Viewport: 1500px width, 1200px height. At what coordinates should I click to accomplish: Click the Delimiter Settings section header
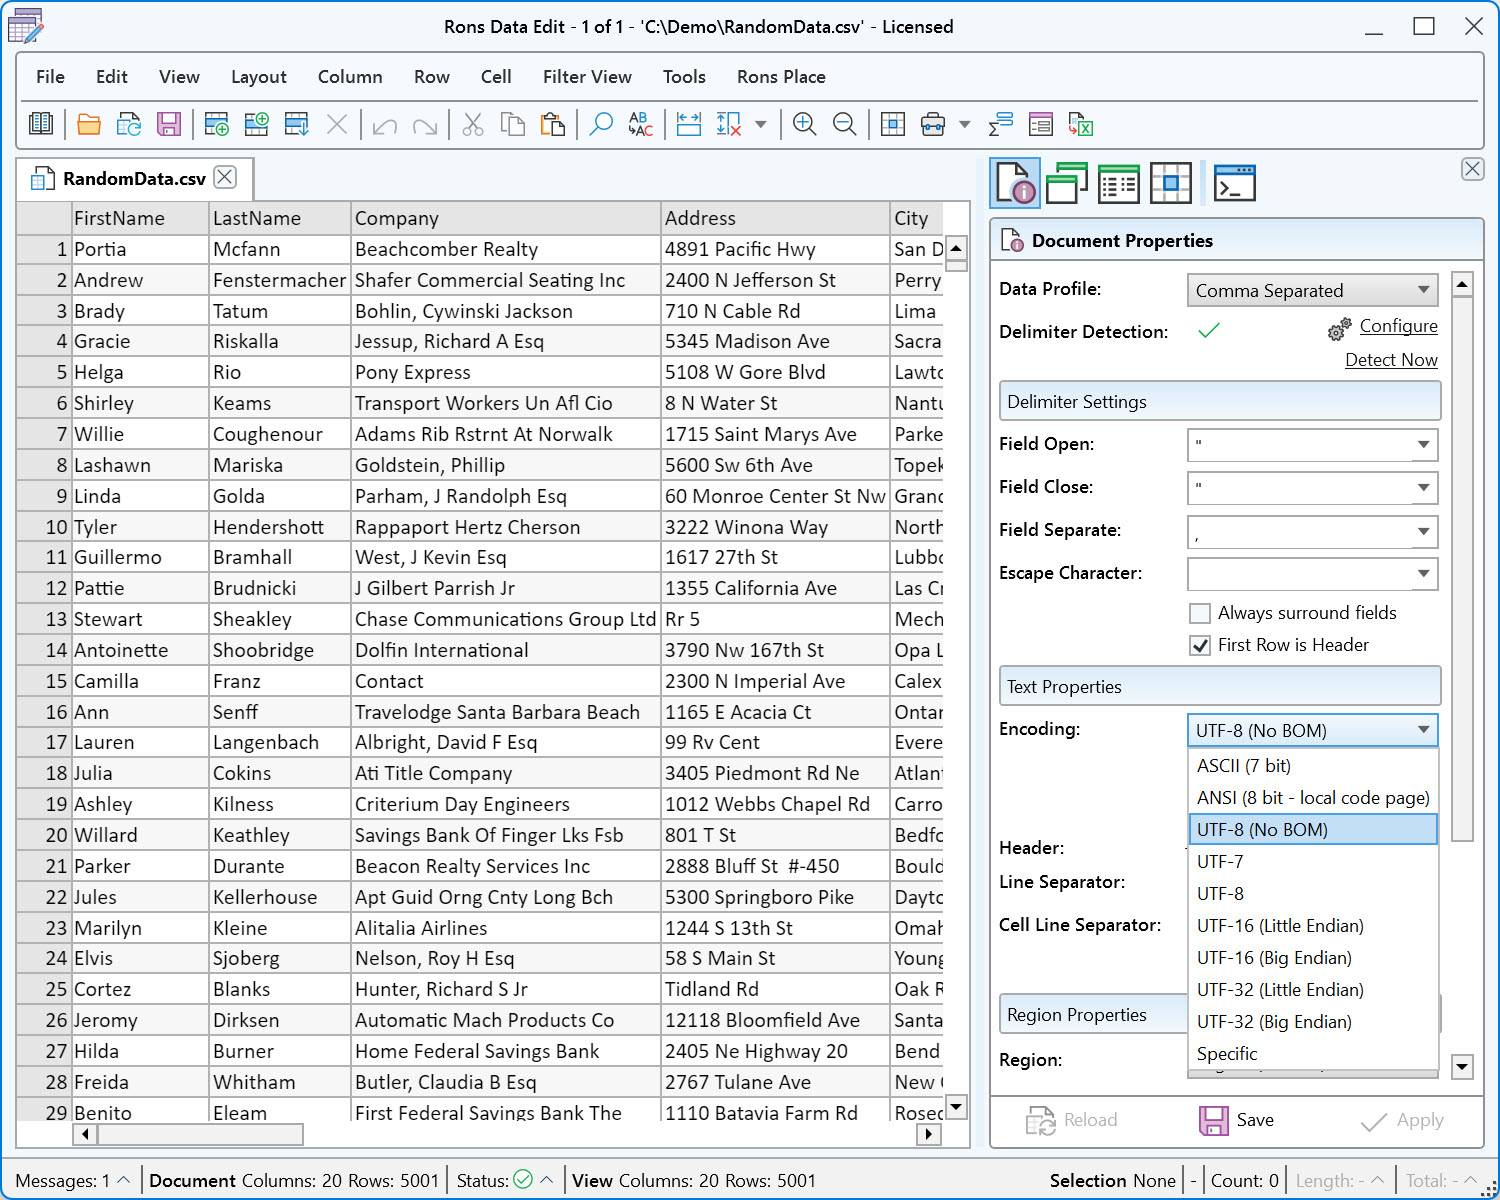click(x=1220, y=401)
